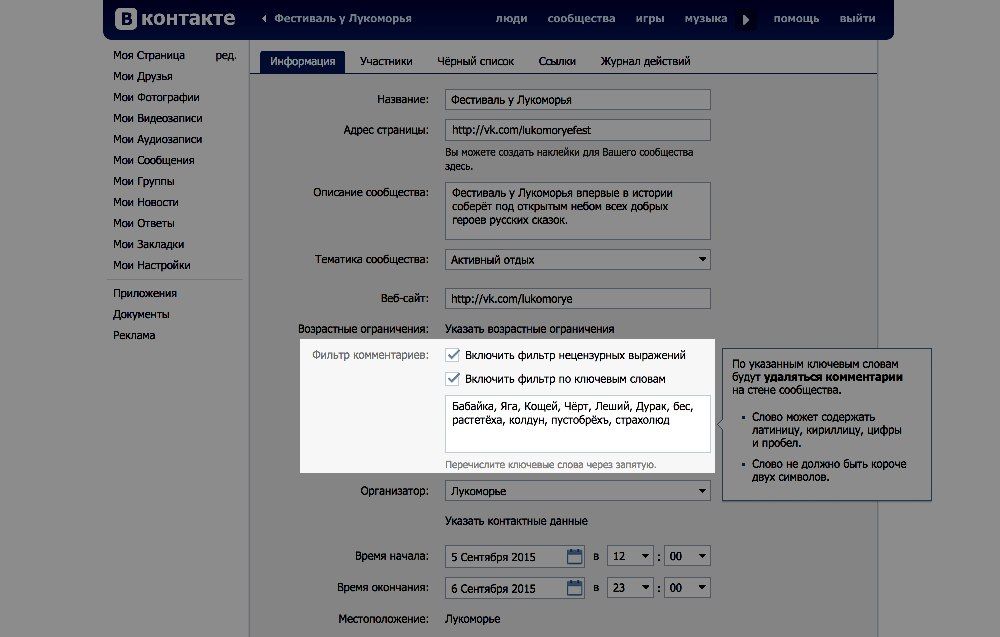
Task: Click the Название input field
Action: coord(577,100)
